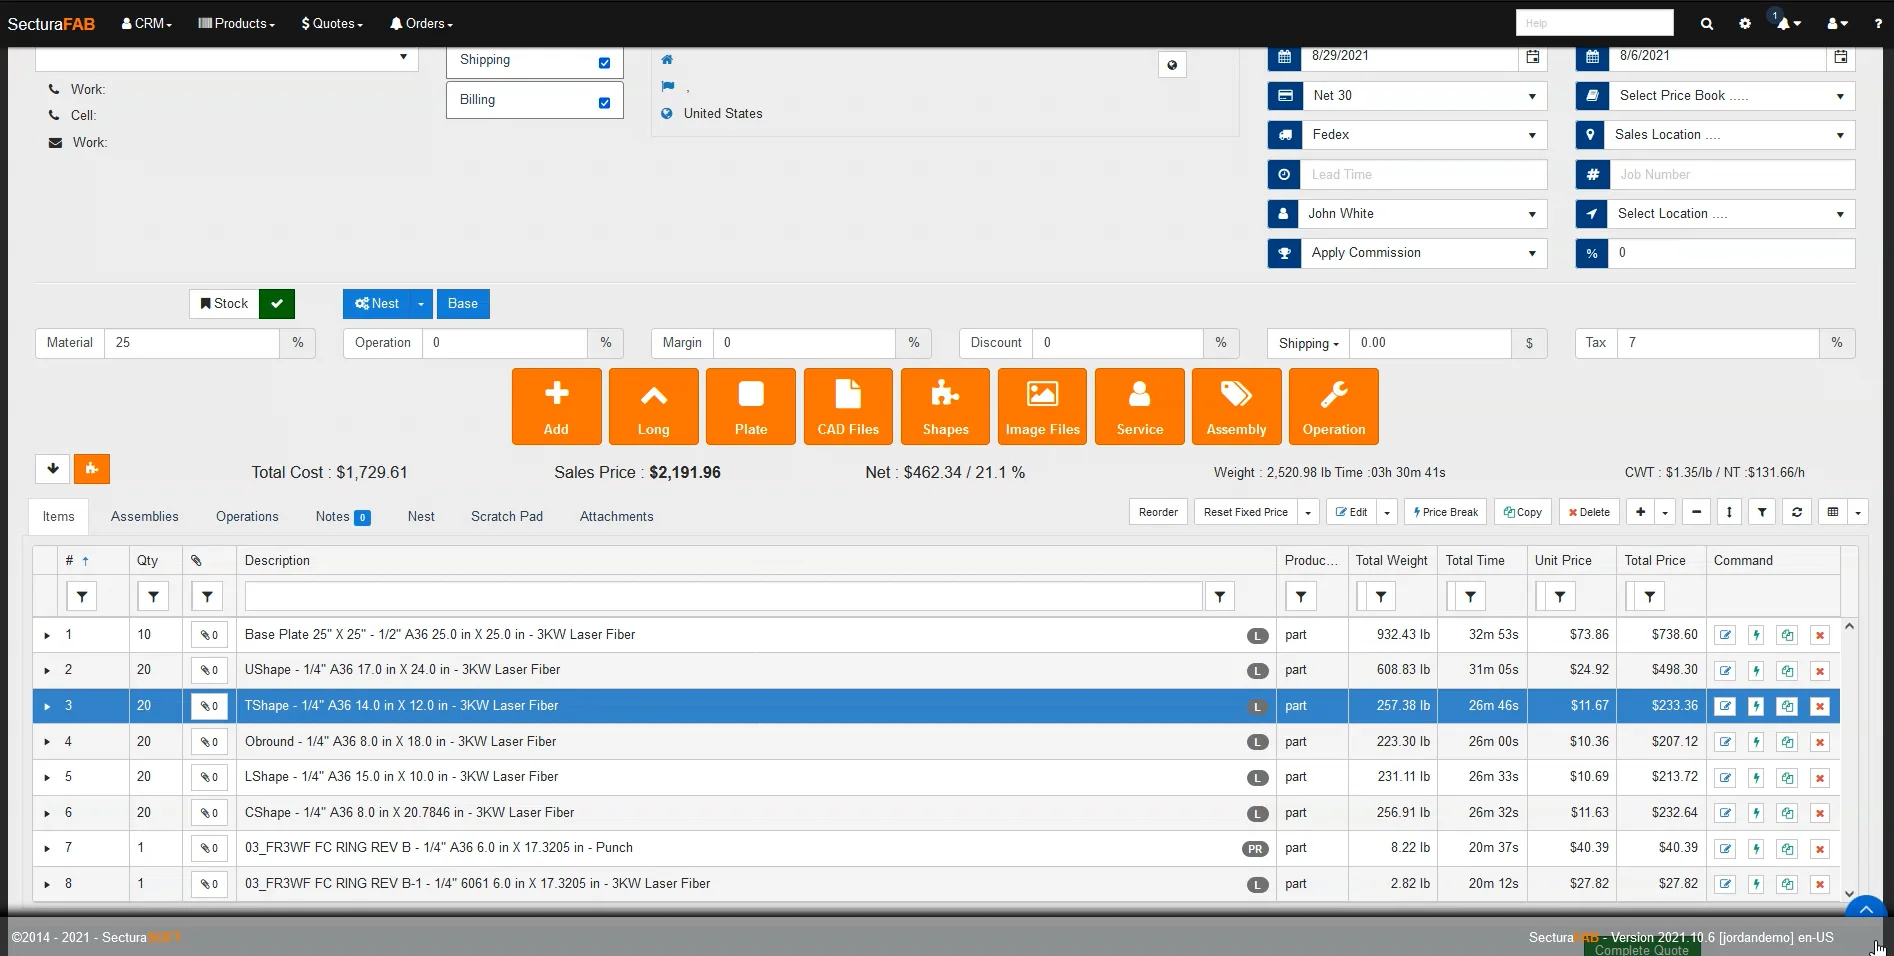Viewport: 1894px width, 956px height.
Task: Open the Fedex shipping method dropdown
Action: point(1423,135)
